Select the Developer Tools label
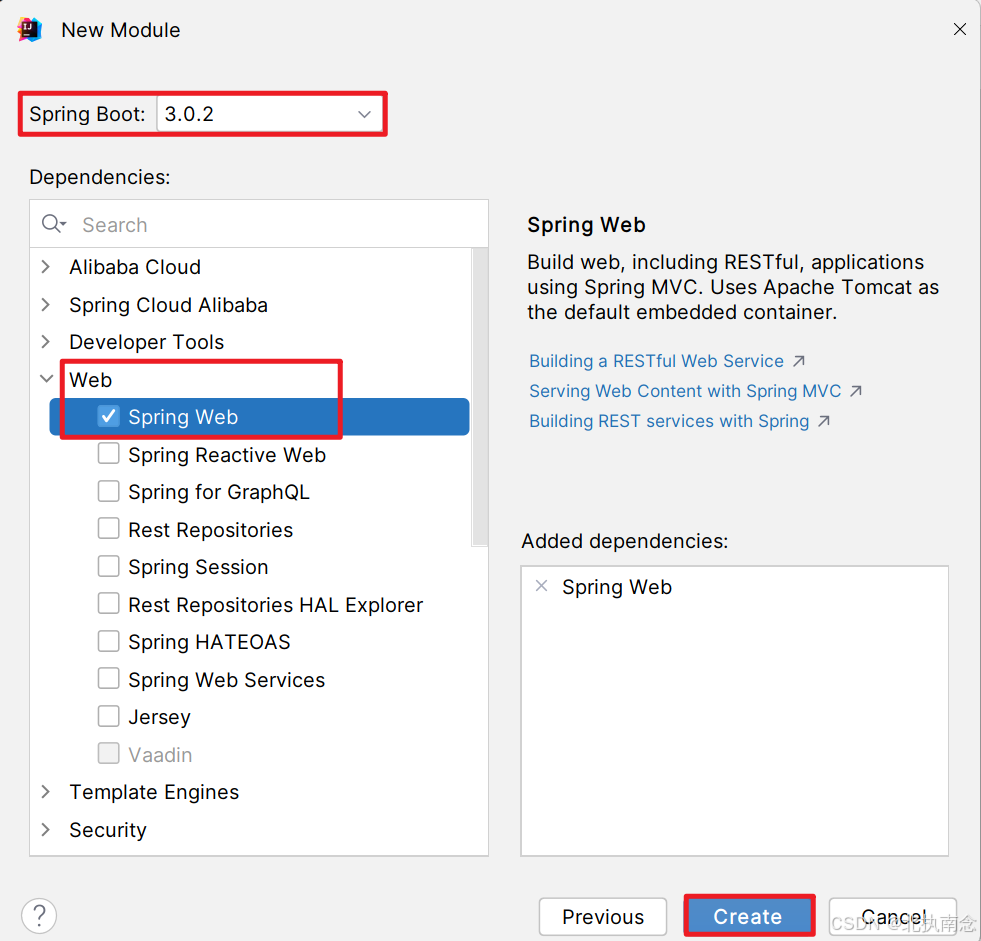The image size is (981, 941). pyautogui.click(x=146, y=342)
